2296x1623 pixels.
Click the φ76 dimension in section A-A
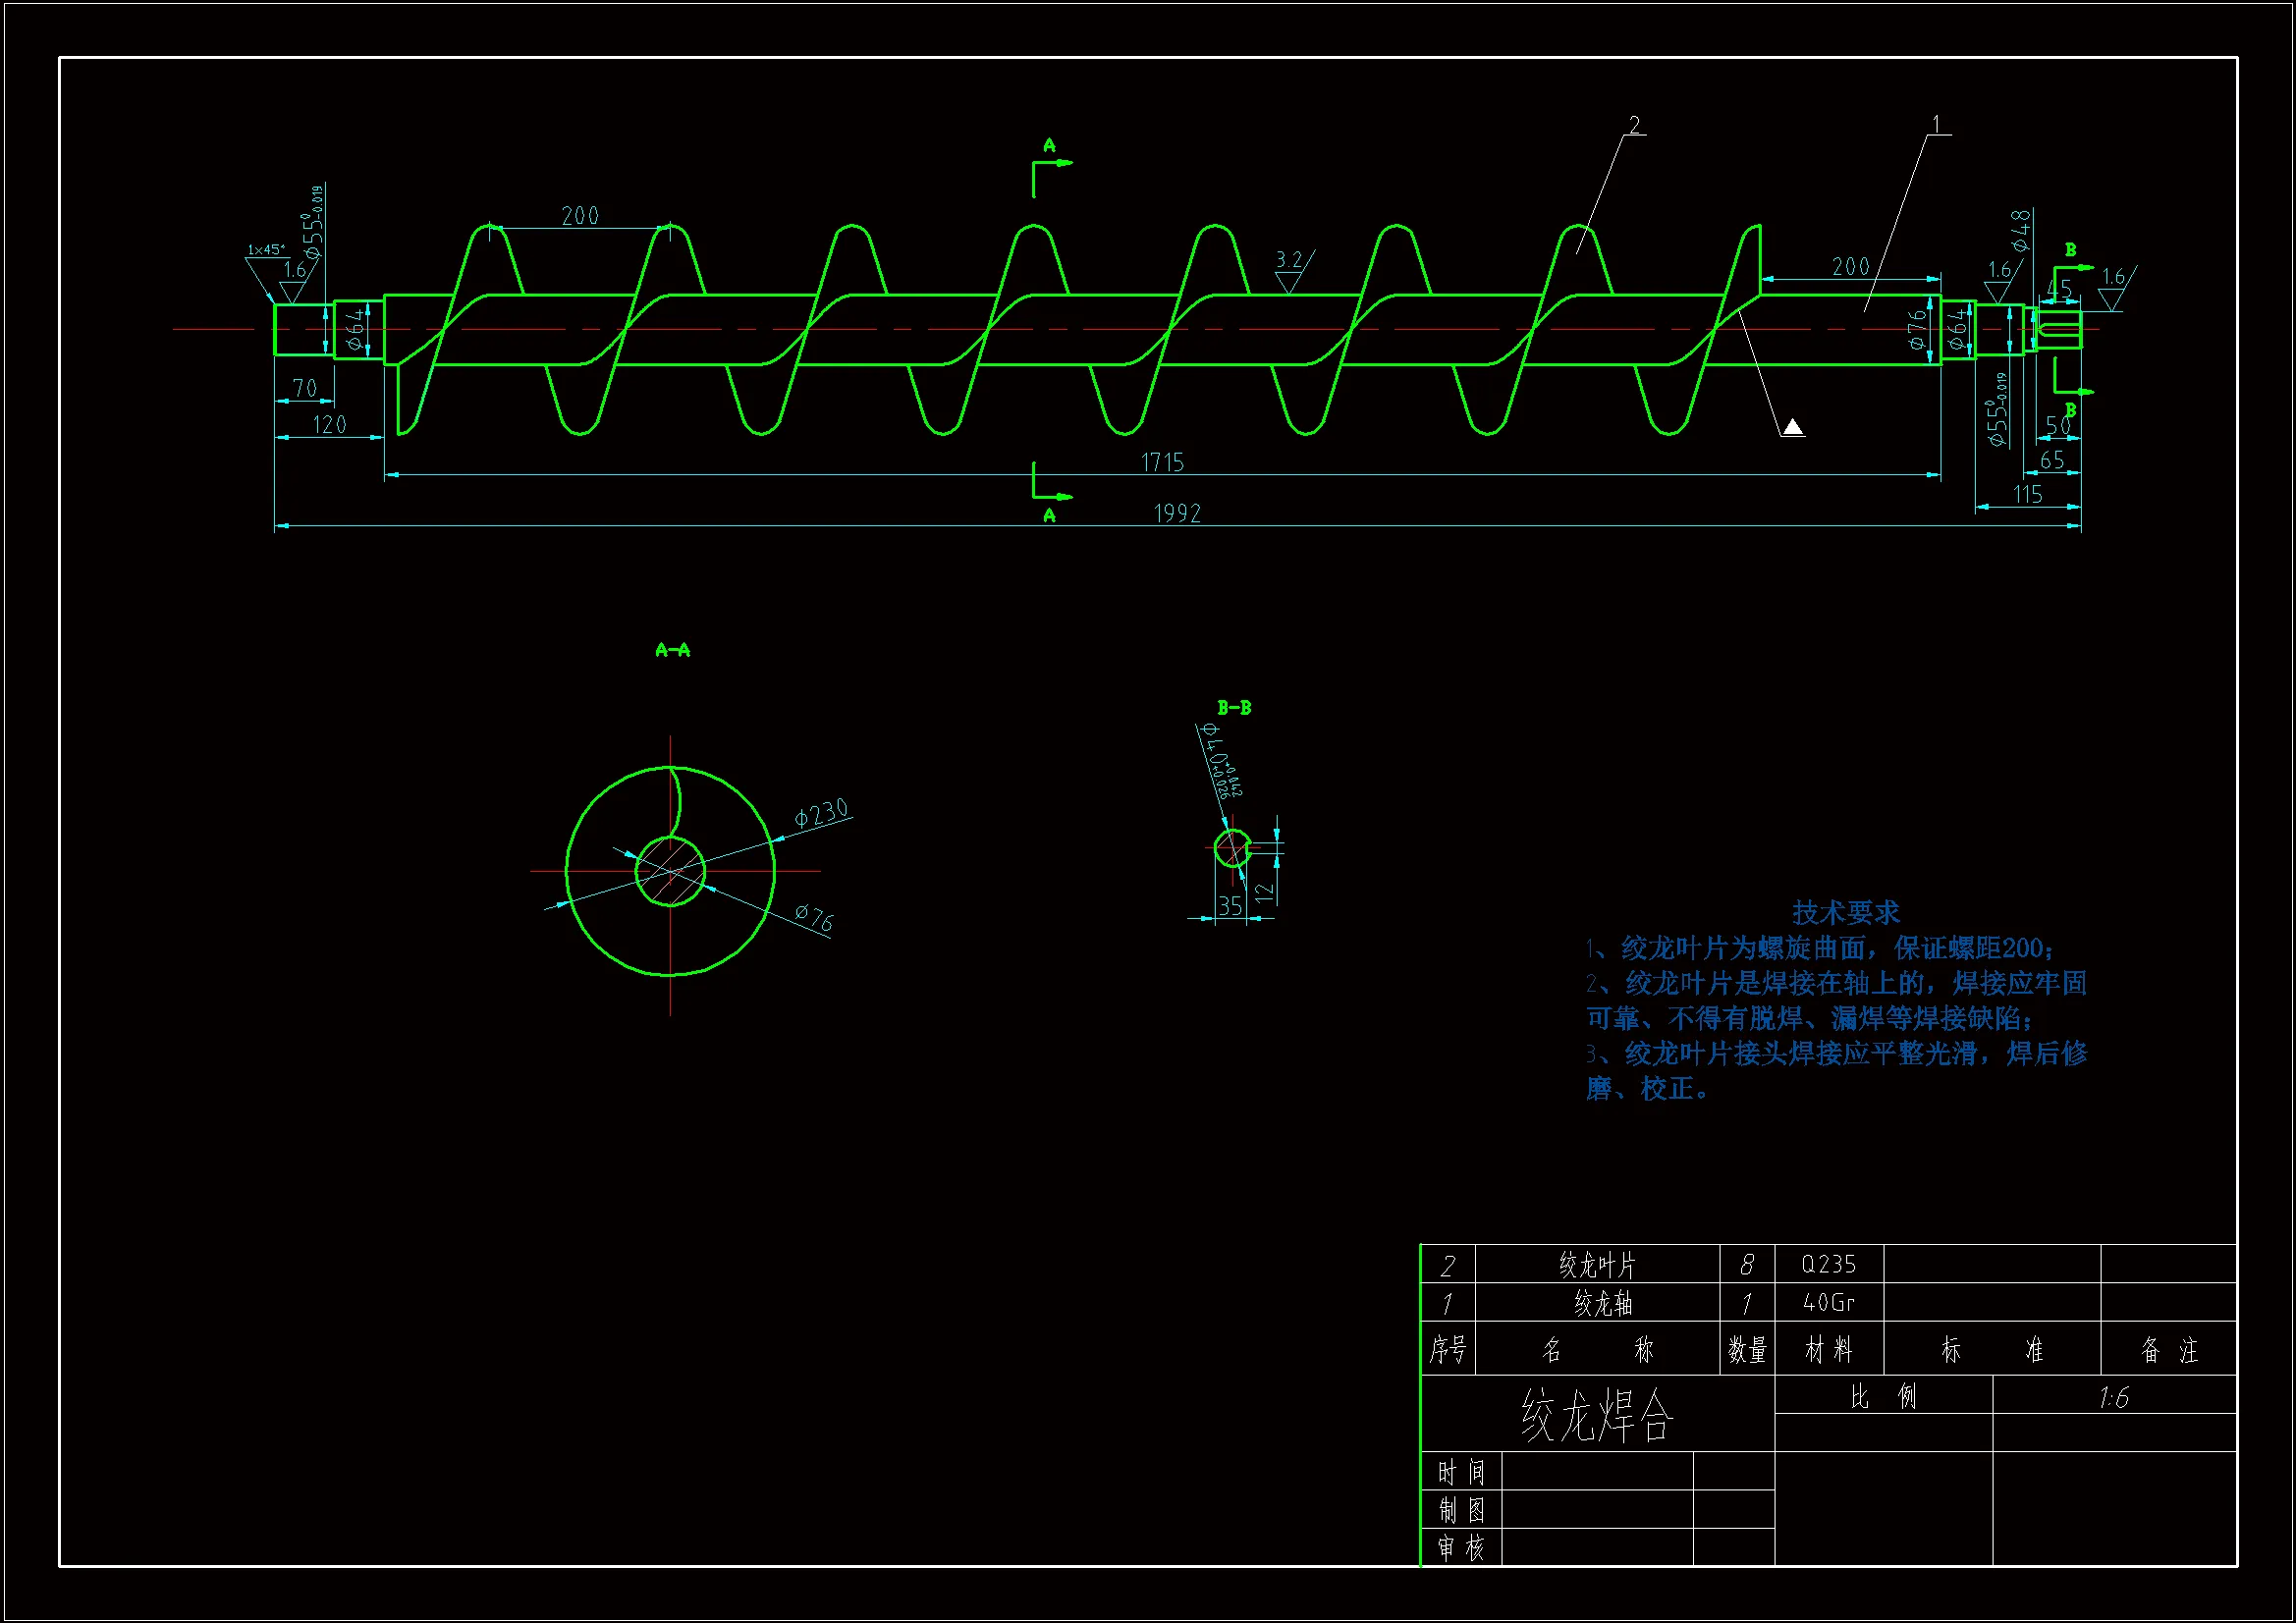(x=814, y=917)
